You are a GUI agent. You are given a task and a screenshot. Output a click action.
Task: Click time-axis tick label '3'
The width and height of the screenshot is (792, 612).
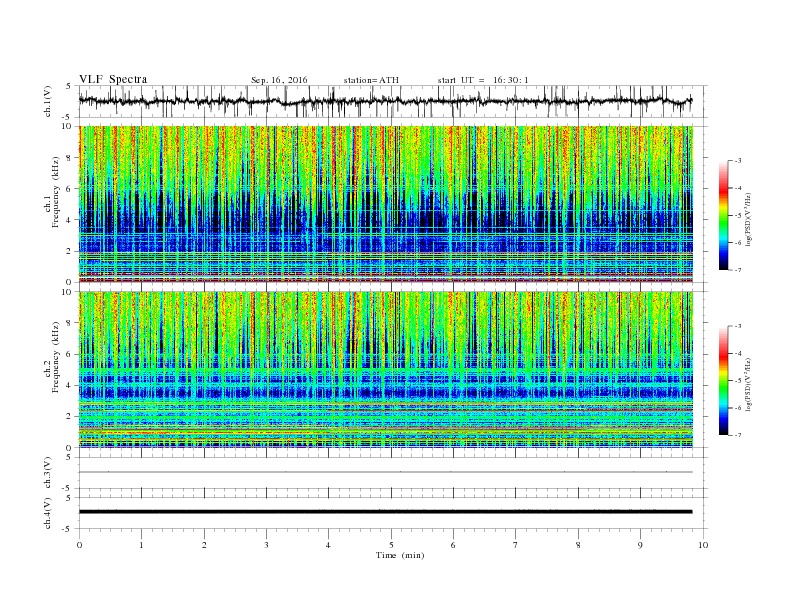pos(266,545)
